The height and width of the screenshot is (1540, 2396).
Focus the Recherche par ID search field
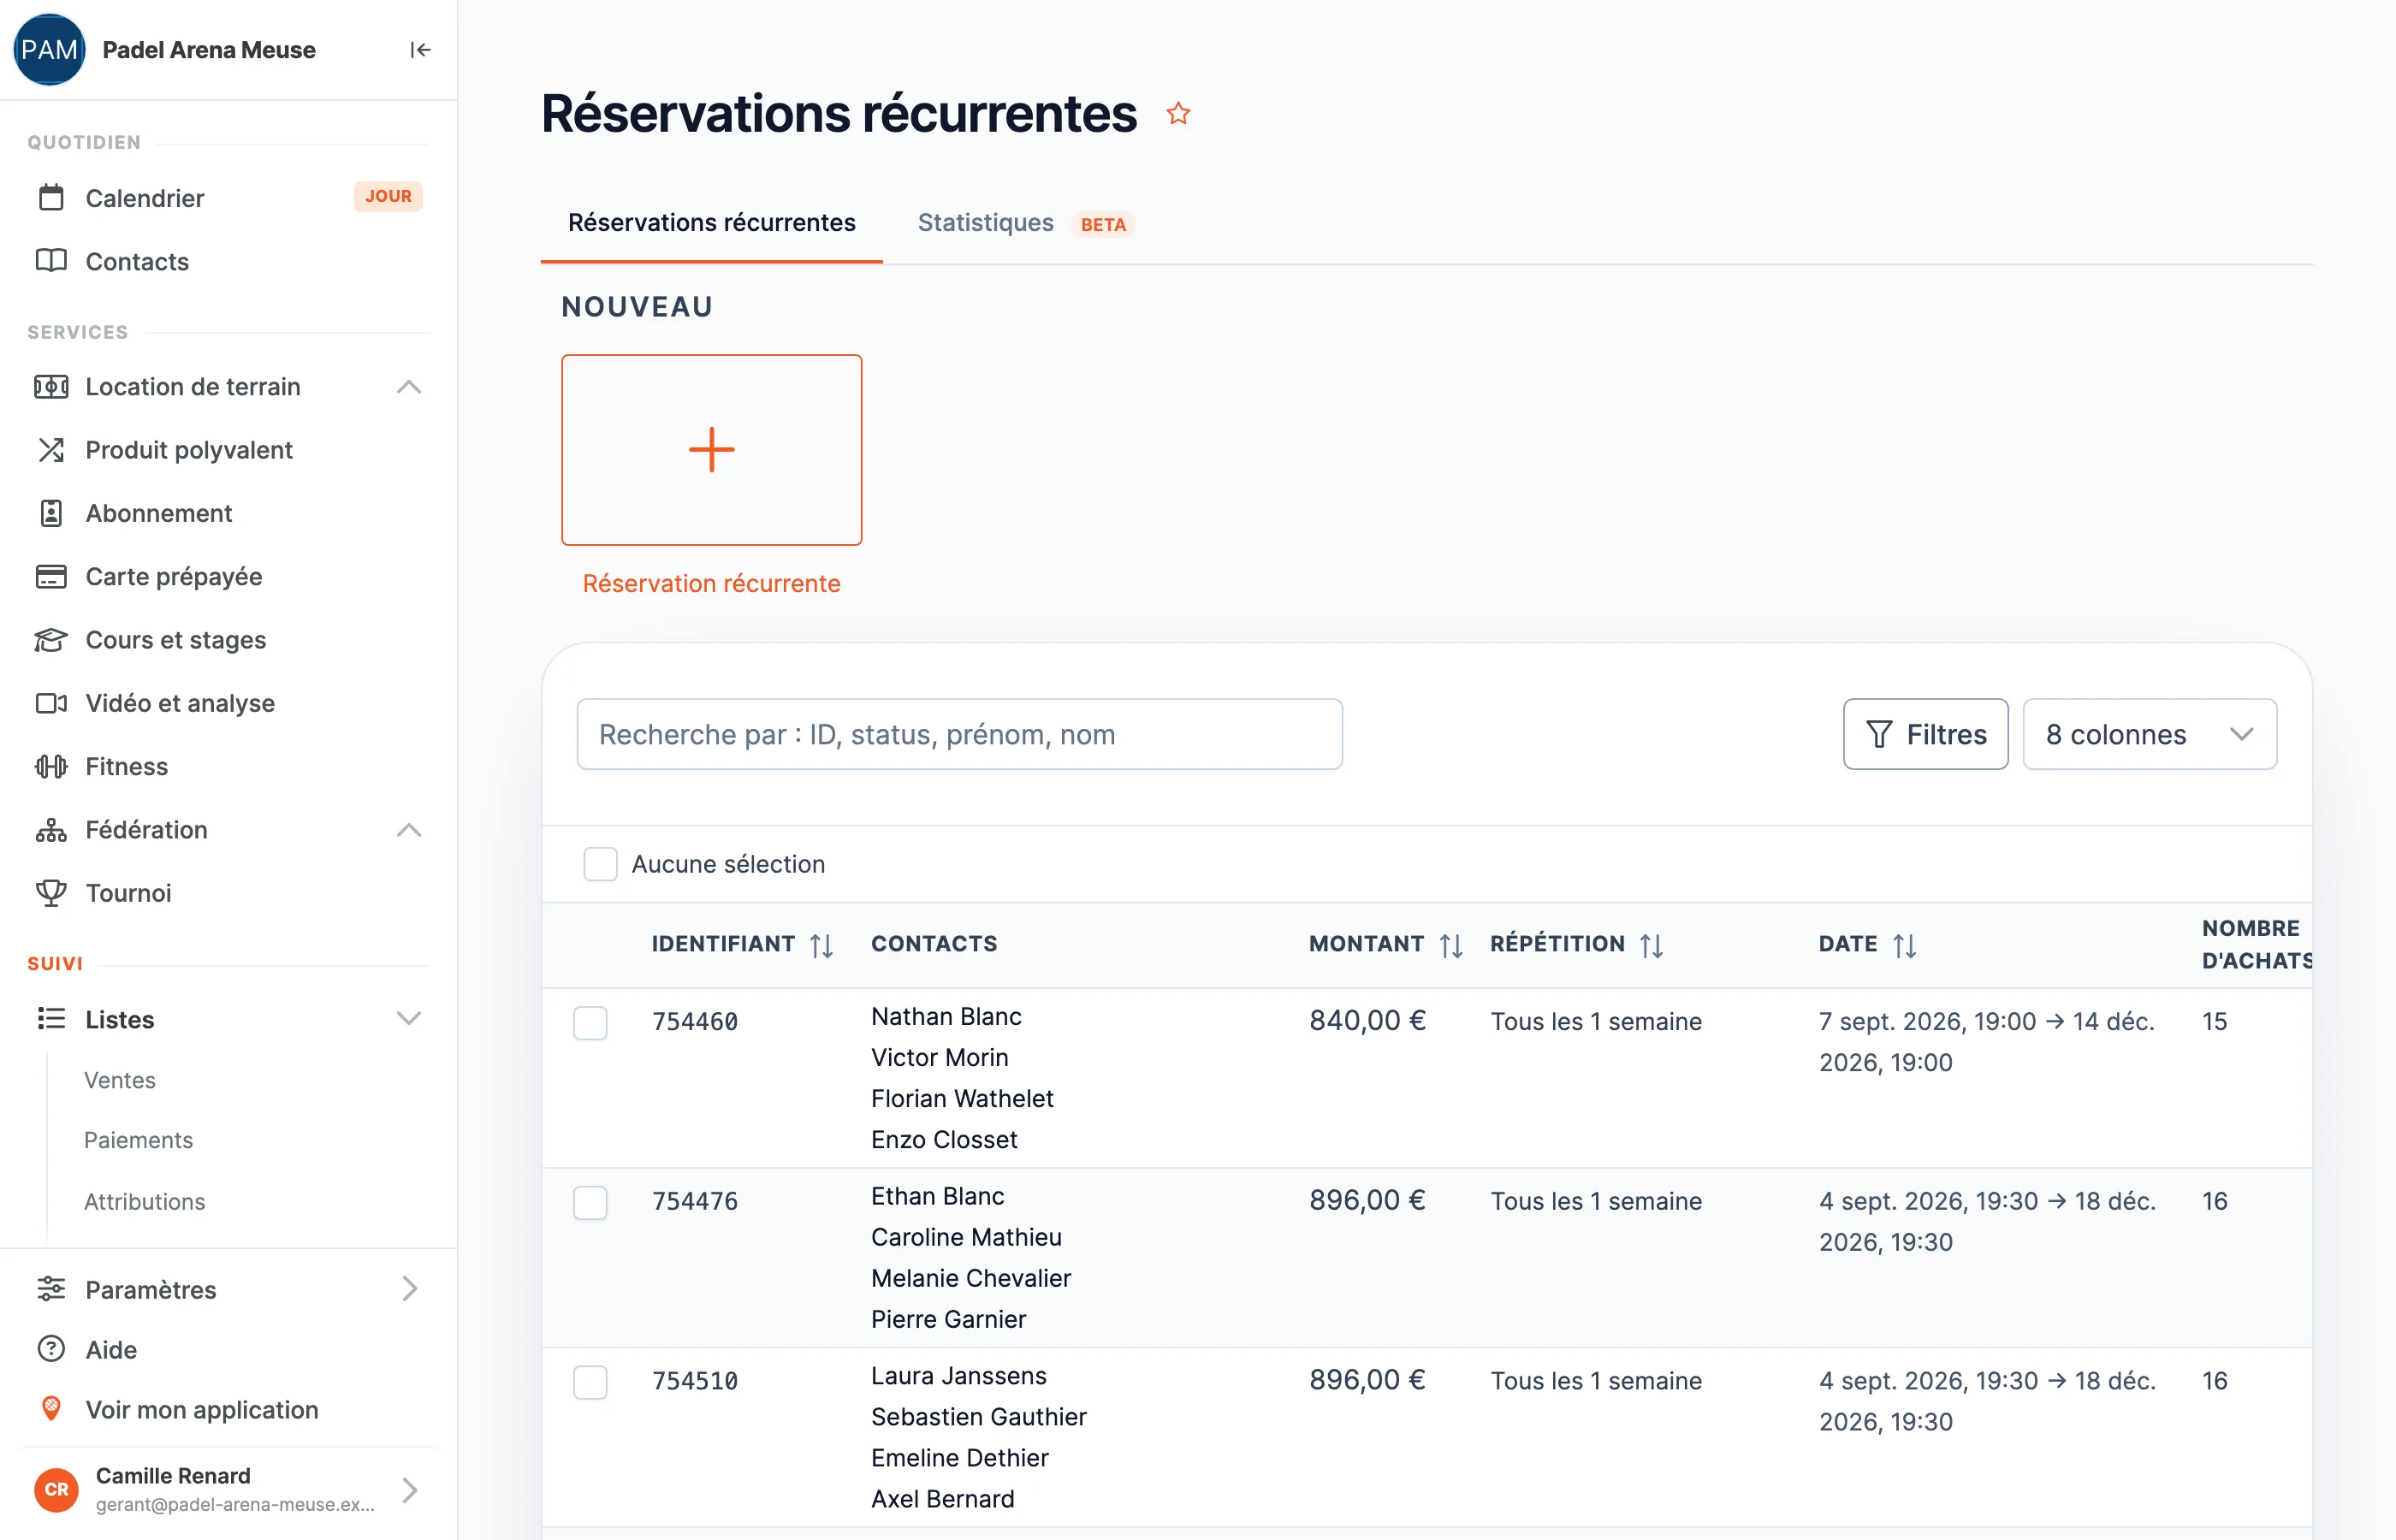click(x=960, y=735)
